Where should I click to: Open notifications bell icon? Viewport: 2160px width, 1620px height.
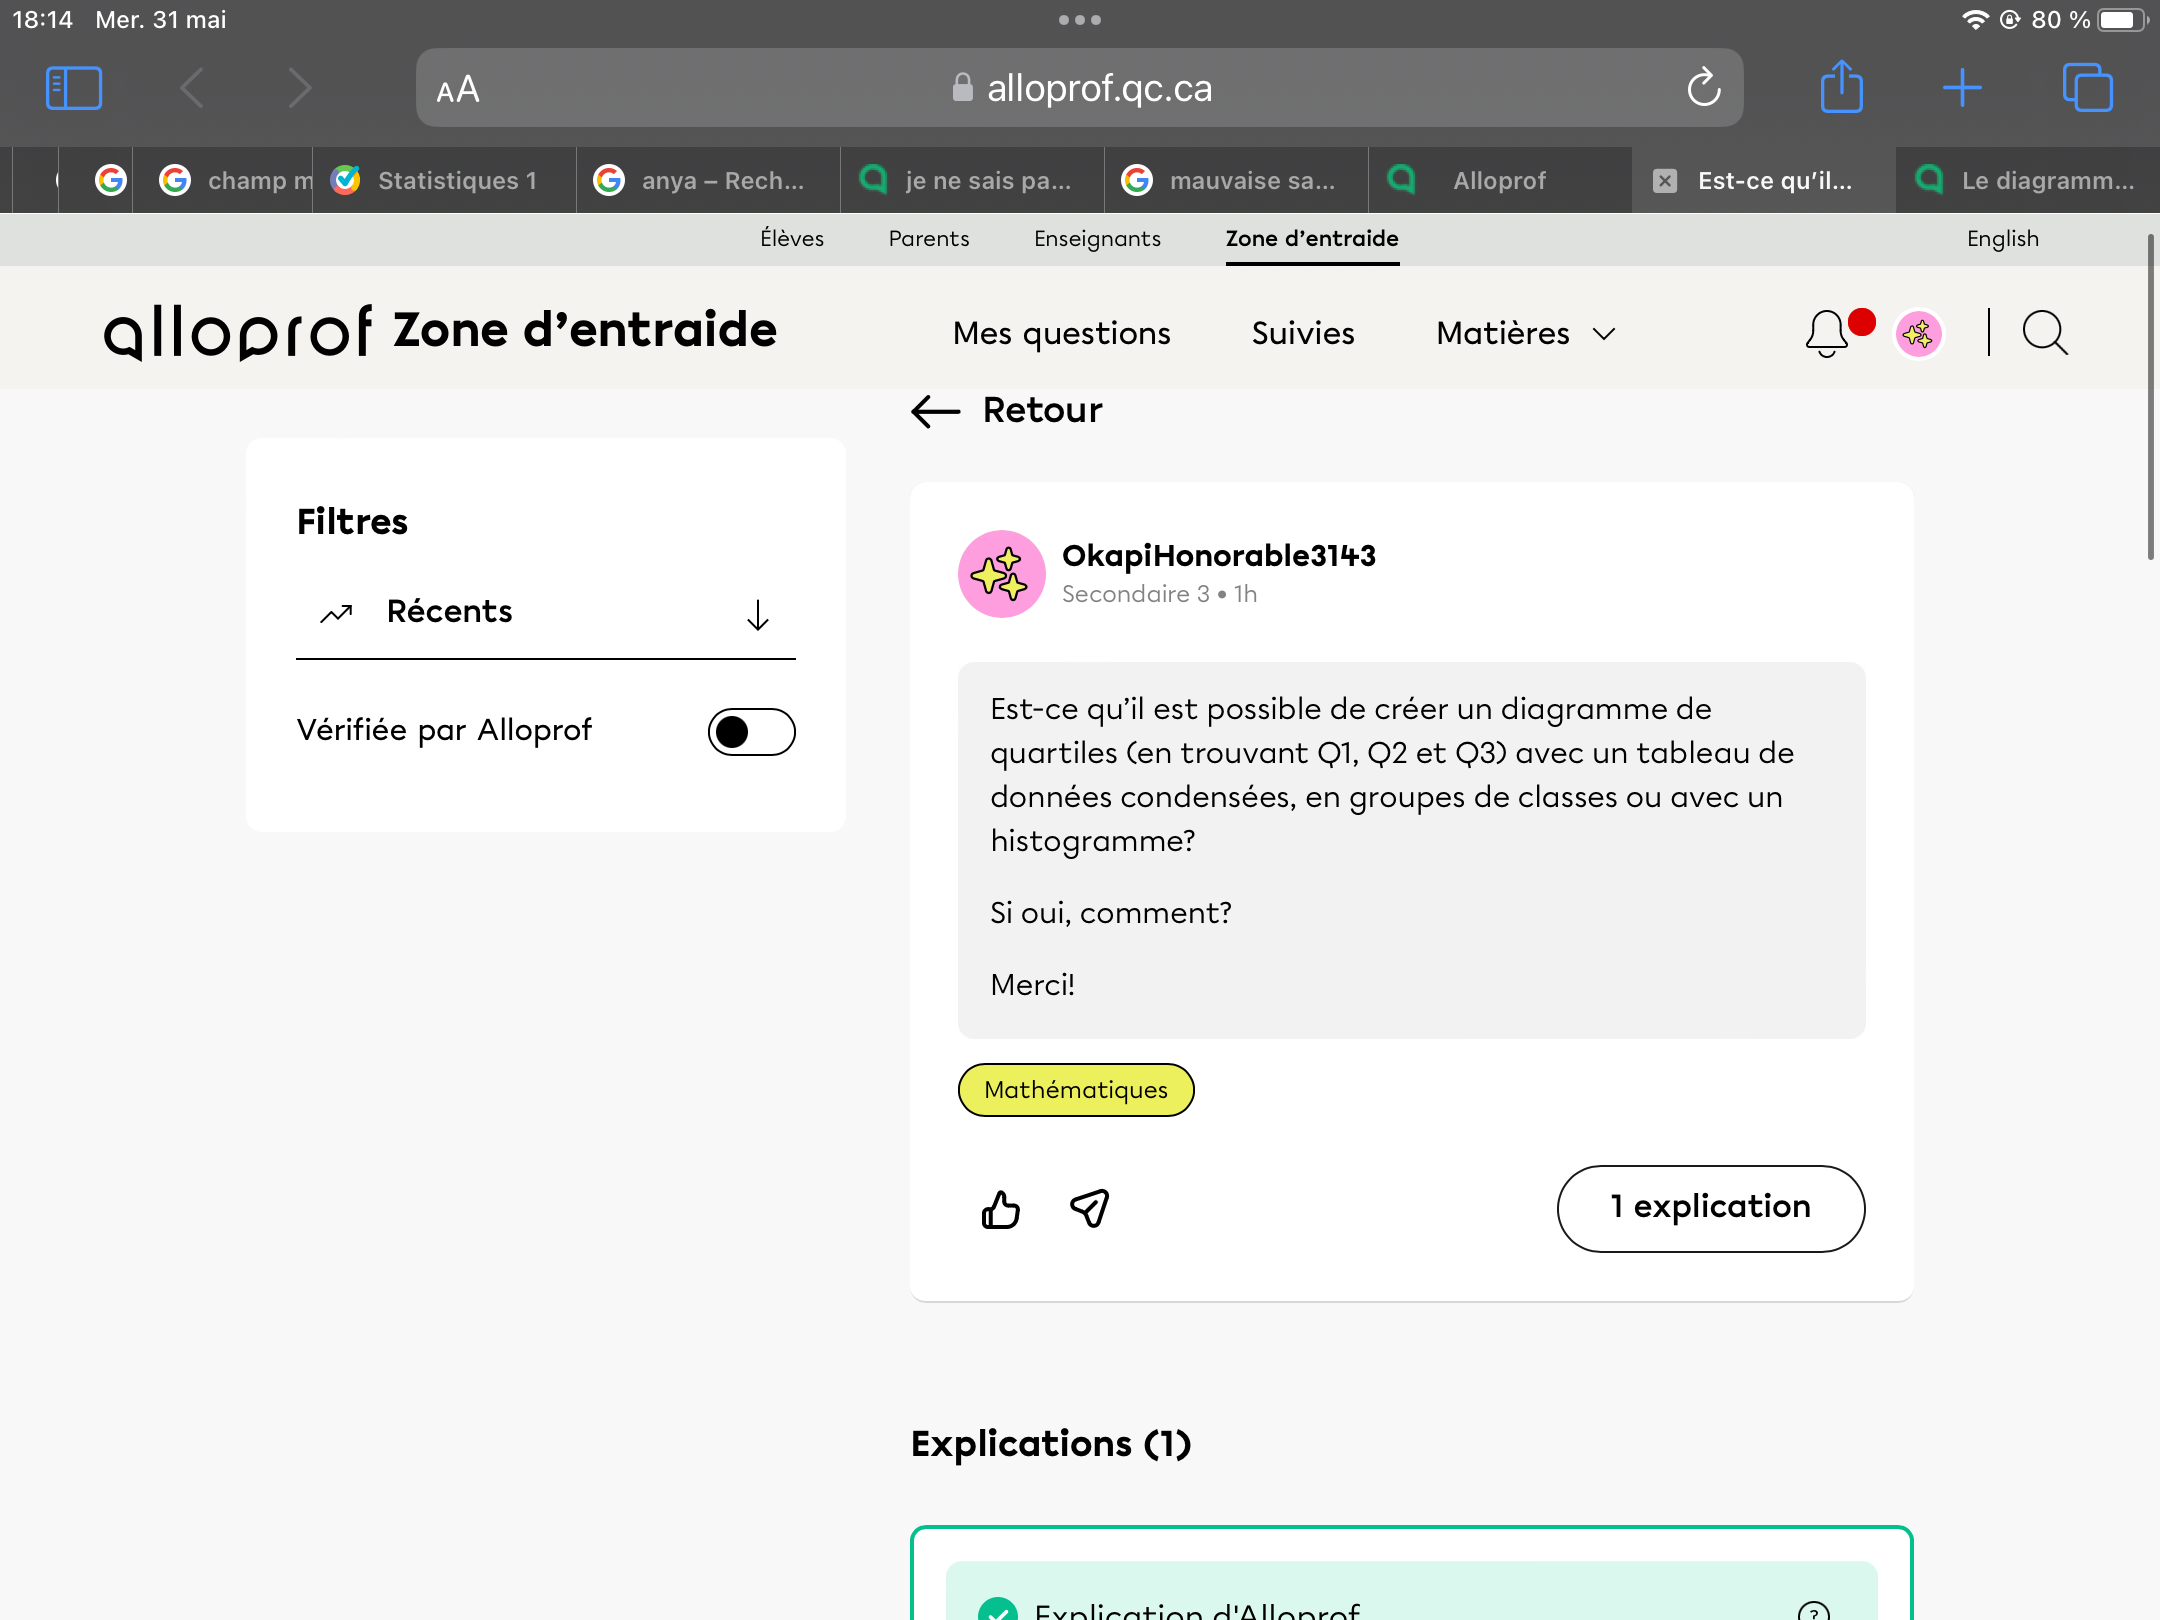[1826, 333]
